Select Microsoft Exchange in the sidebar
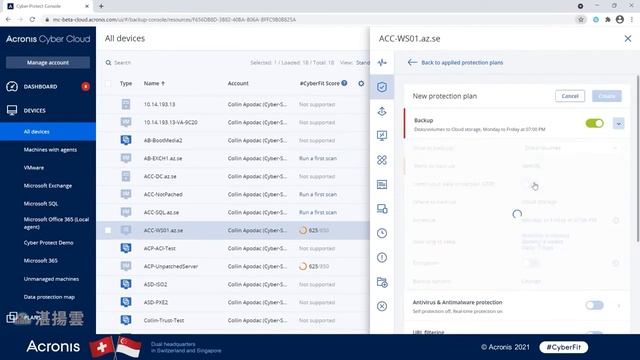Image resolution: width=640 pixels, height=360 pixels. point(48,186)
